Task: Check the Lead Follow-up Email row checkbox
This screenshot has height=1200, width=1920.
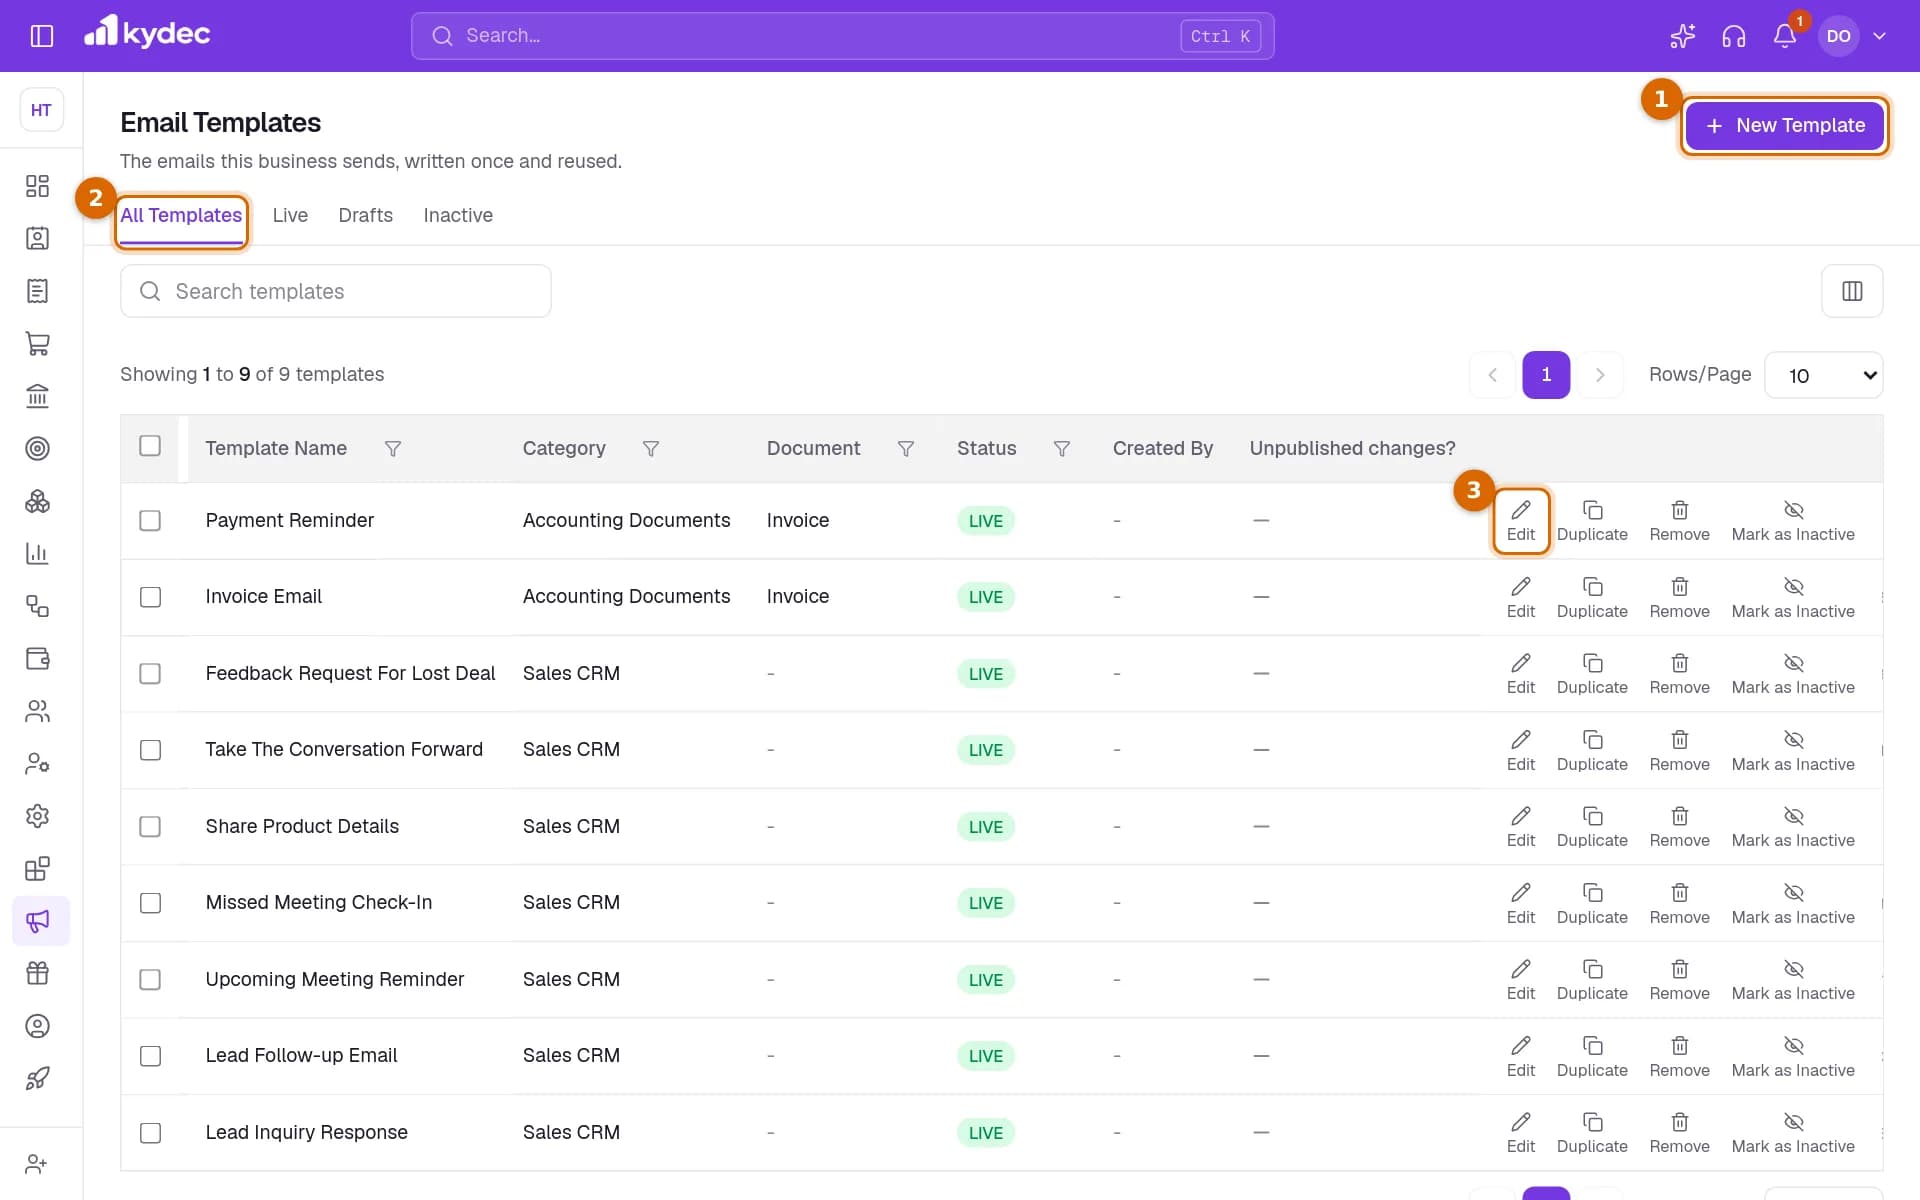Action: (150, 1056)
